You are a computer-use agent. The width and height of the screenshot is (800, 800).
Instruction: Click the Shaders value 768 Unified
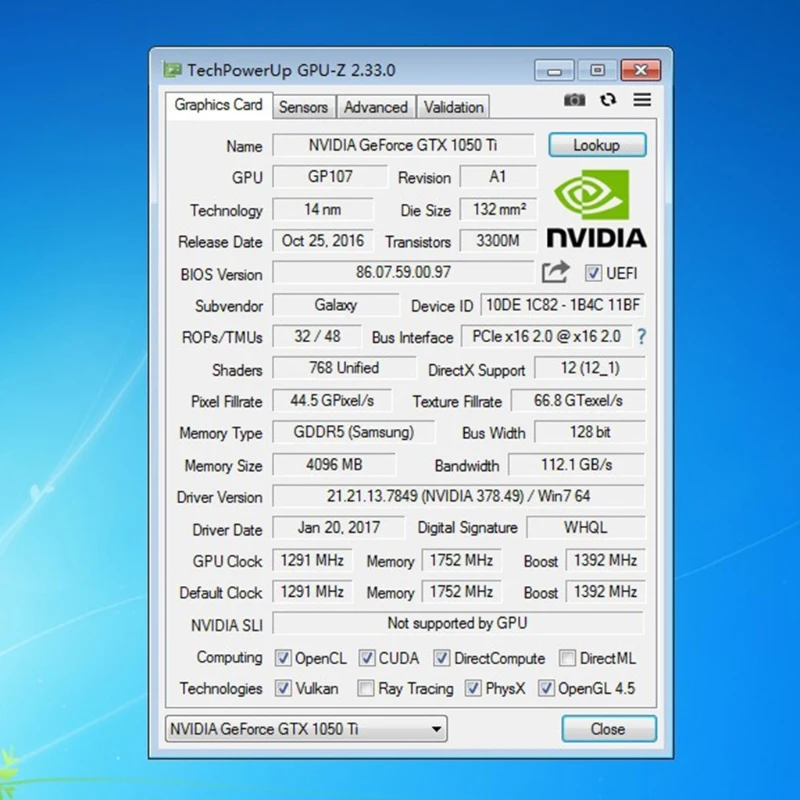344,368
